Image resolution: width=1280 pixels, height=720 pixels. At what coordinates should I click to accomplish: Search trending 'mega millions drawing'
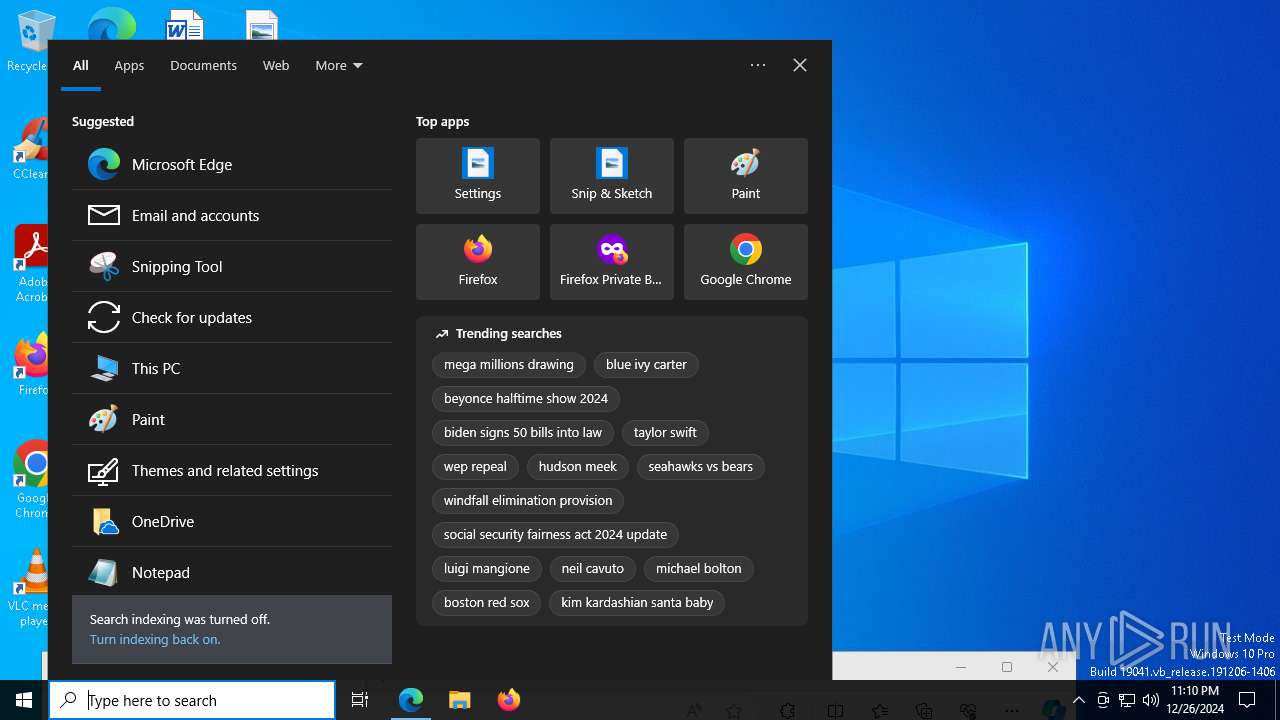509,365
